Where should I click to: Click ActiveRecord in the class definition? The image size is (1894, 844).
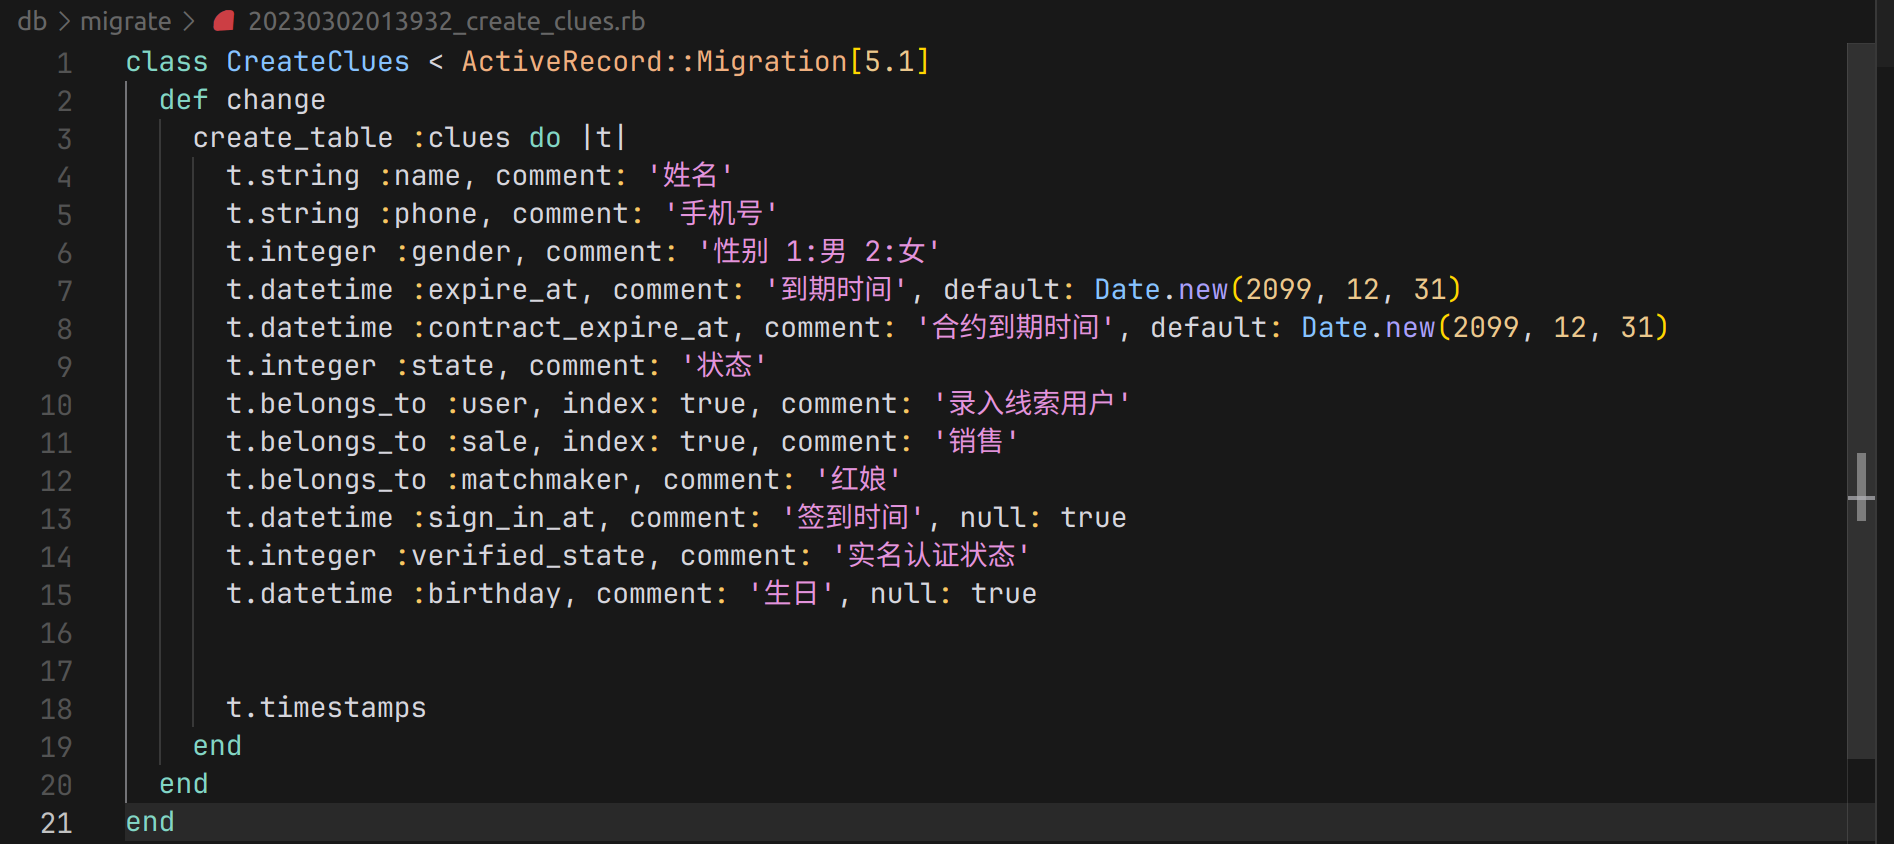pyautogui.click(x=562, y=62)
